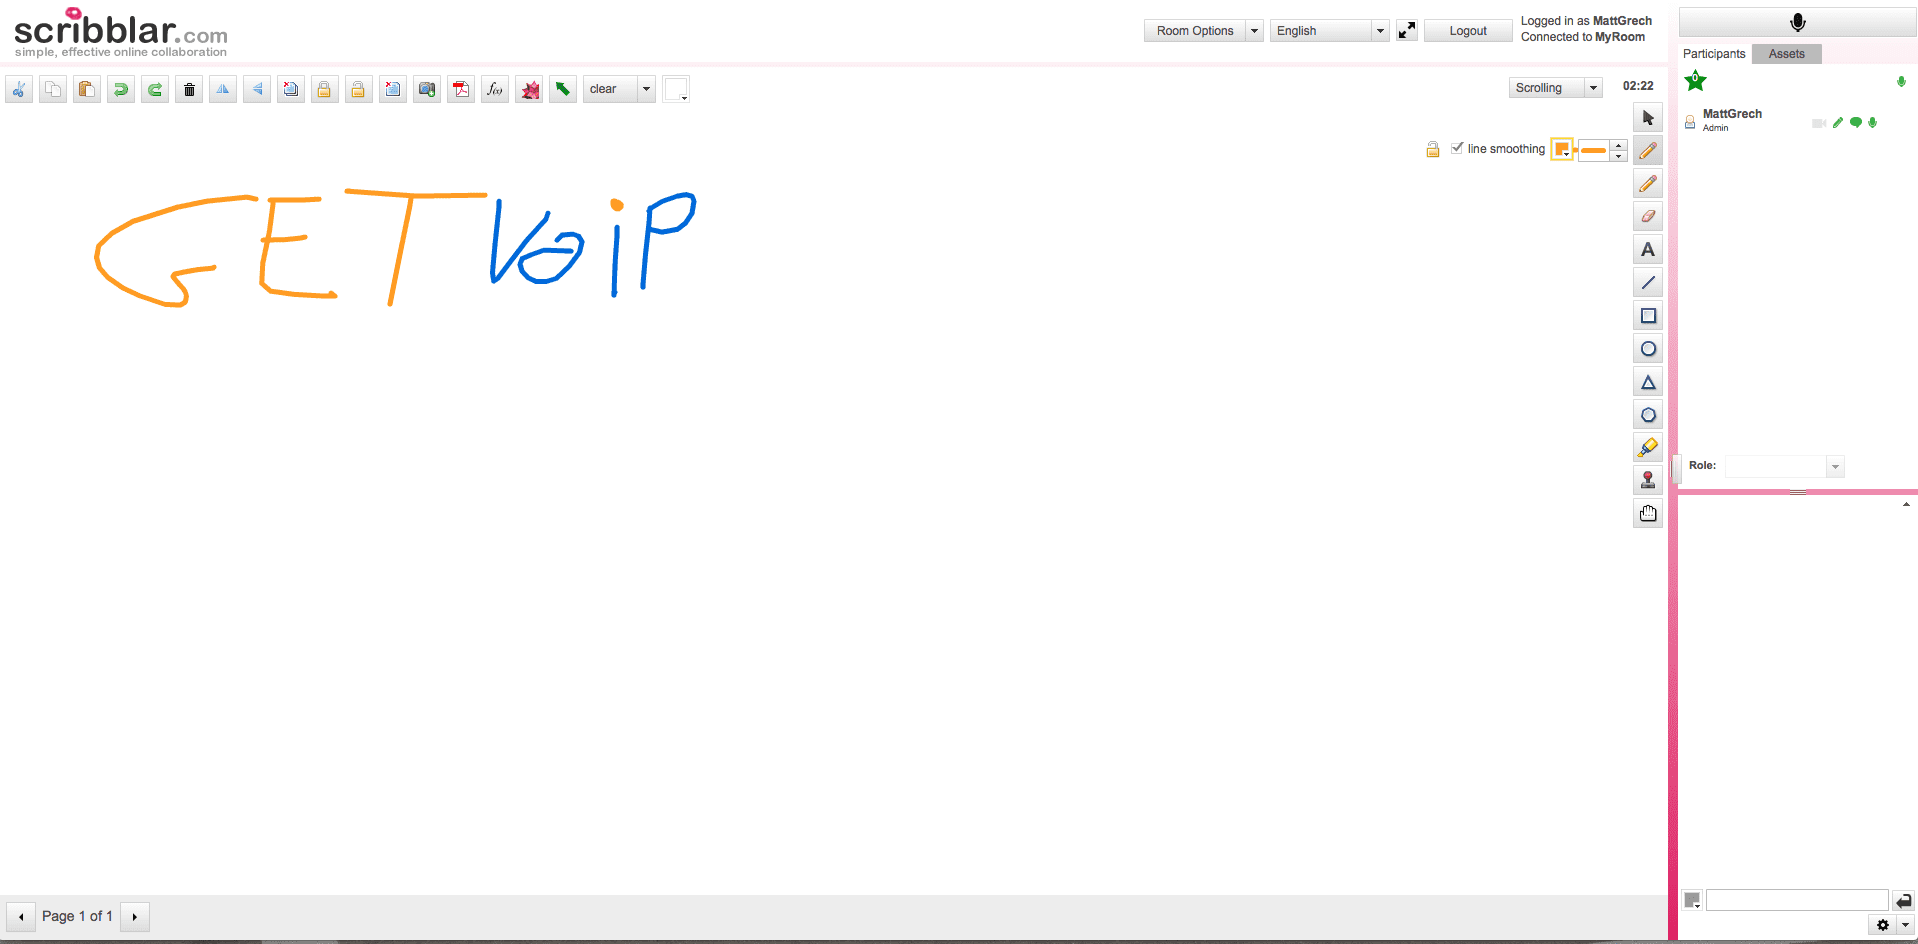Switch to the Participants tab
Viewport: 1918px width, 944px height.
click(x=1714, y=54)
